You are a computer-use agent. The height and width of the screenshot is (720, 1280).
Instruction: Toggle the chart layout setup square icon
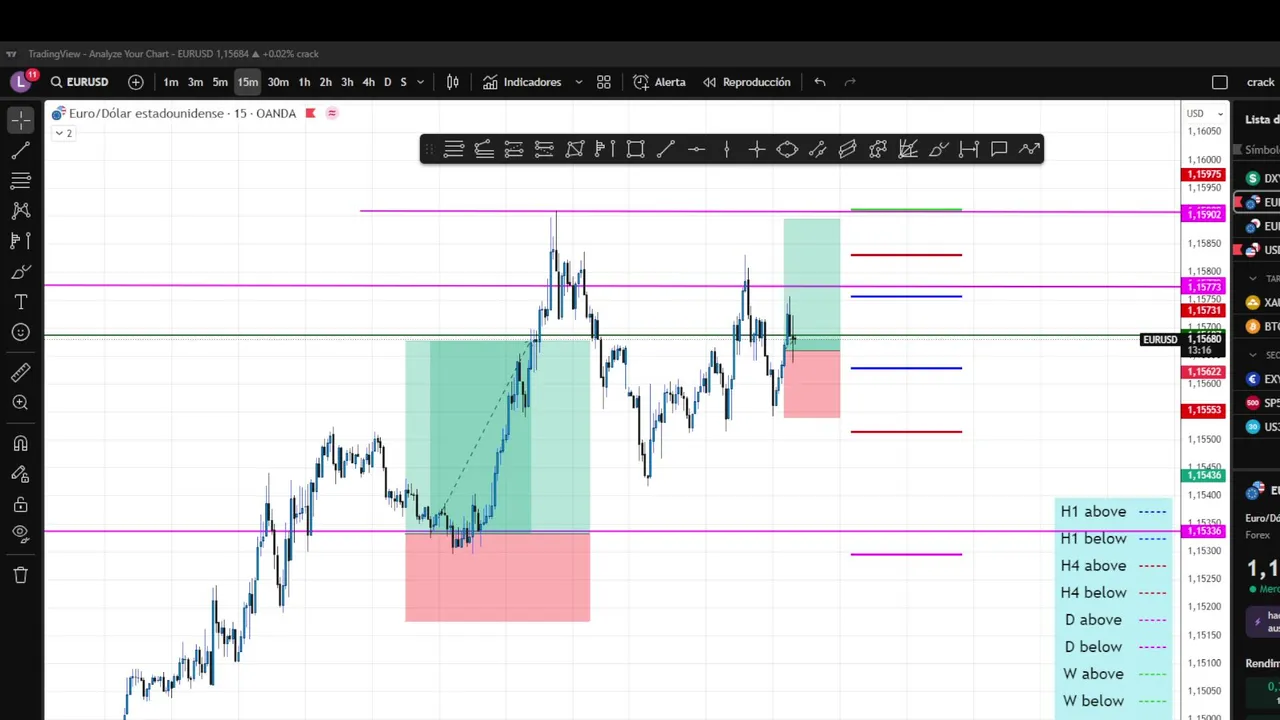[x=1220, y=82]
